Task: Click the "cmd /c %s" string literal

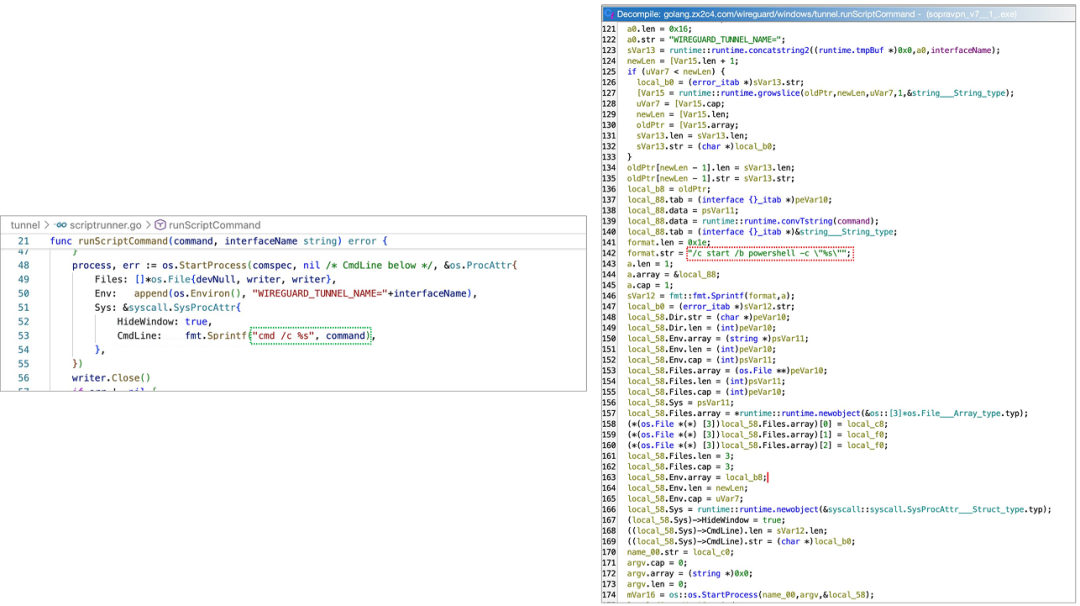Action: coord(283,336)
